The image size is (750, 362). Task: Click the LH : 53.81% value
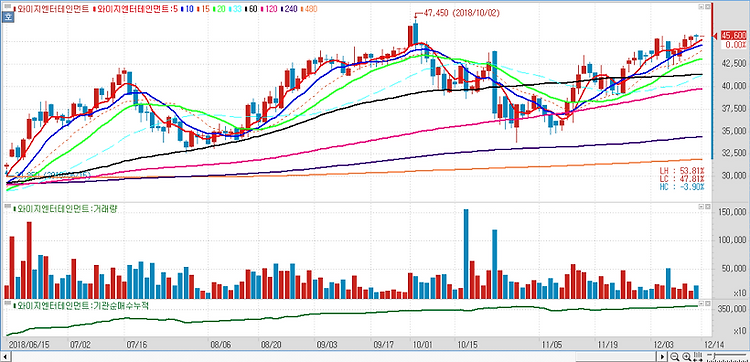682,171
